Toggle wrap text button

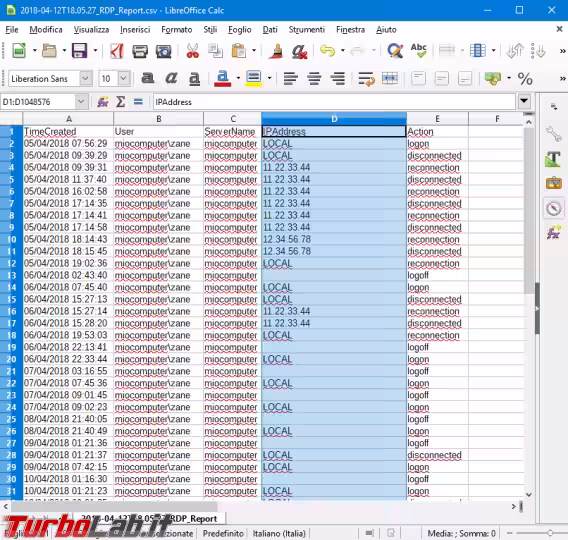(x=366, y=78)
